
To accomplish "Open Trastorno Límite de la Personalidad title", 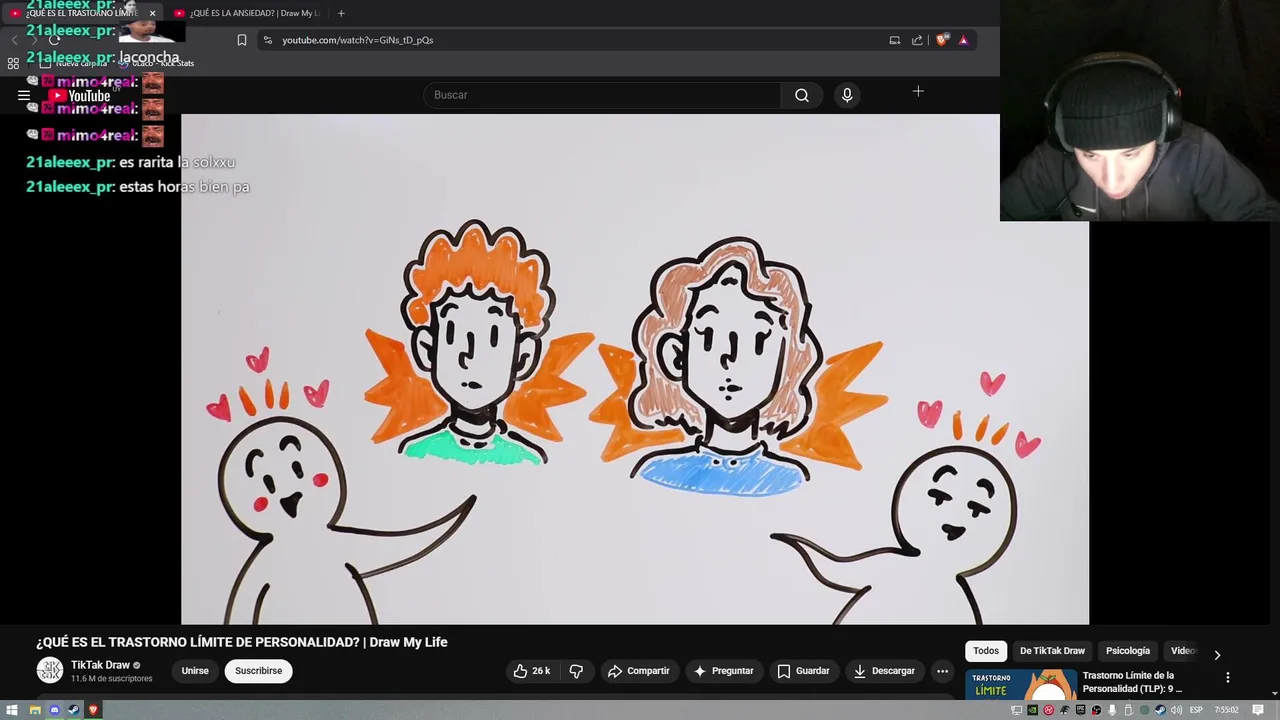I will (1132, 682).
